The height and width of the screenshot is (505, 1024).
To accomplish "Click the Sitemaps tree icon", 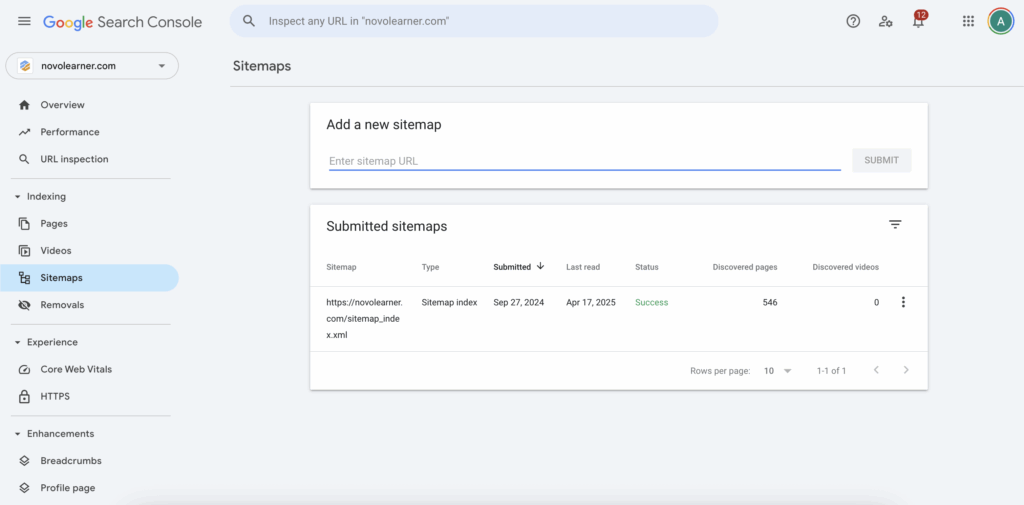I will (24, 278).
